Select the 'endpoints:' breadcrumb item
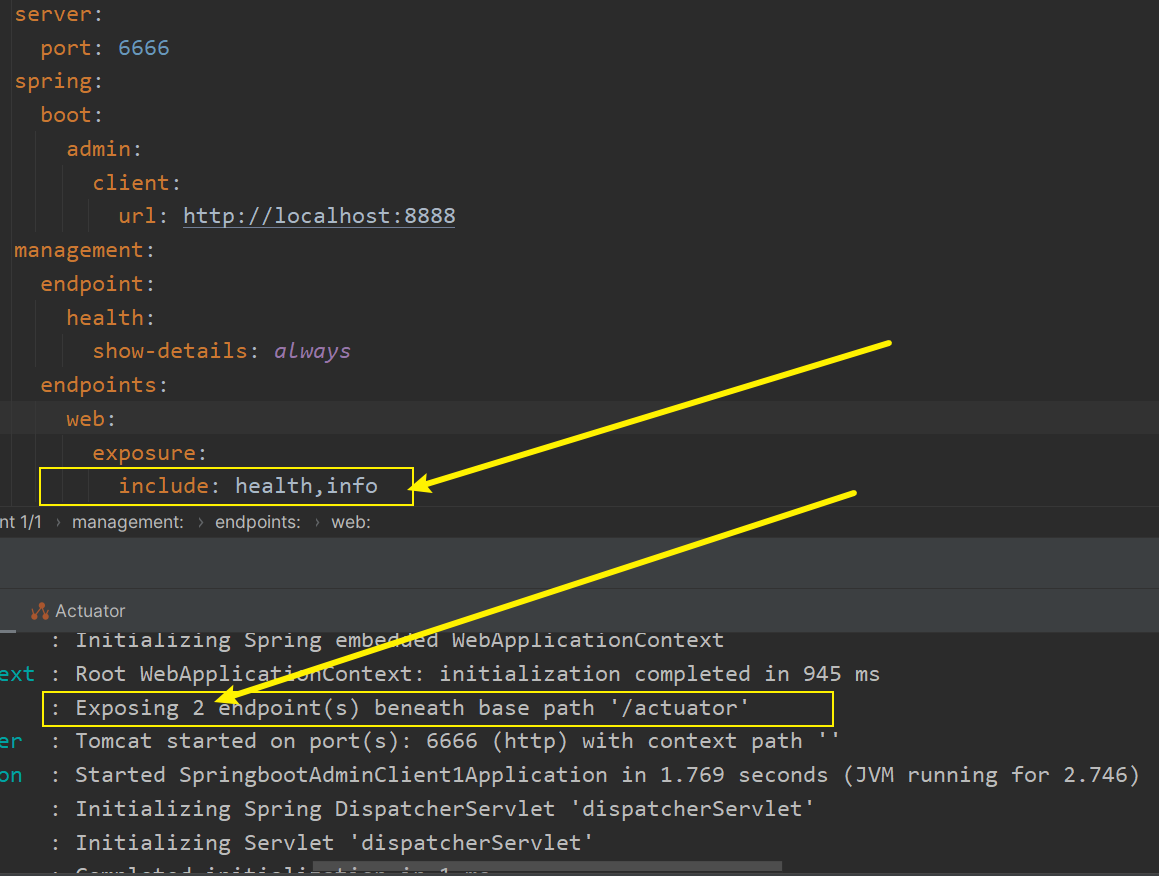 pos(257,522)
